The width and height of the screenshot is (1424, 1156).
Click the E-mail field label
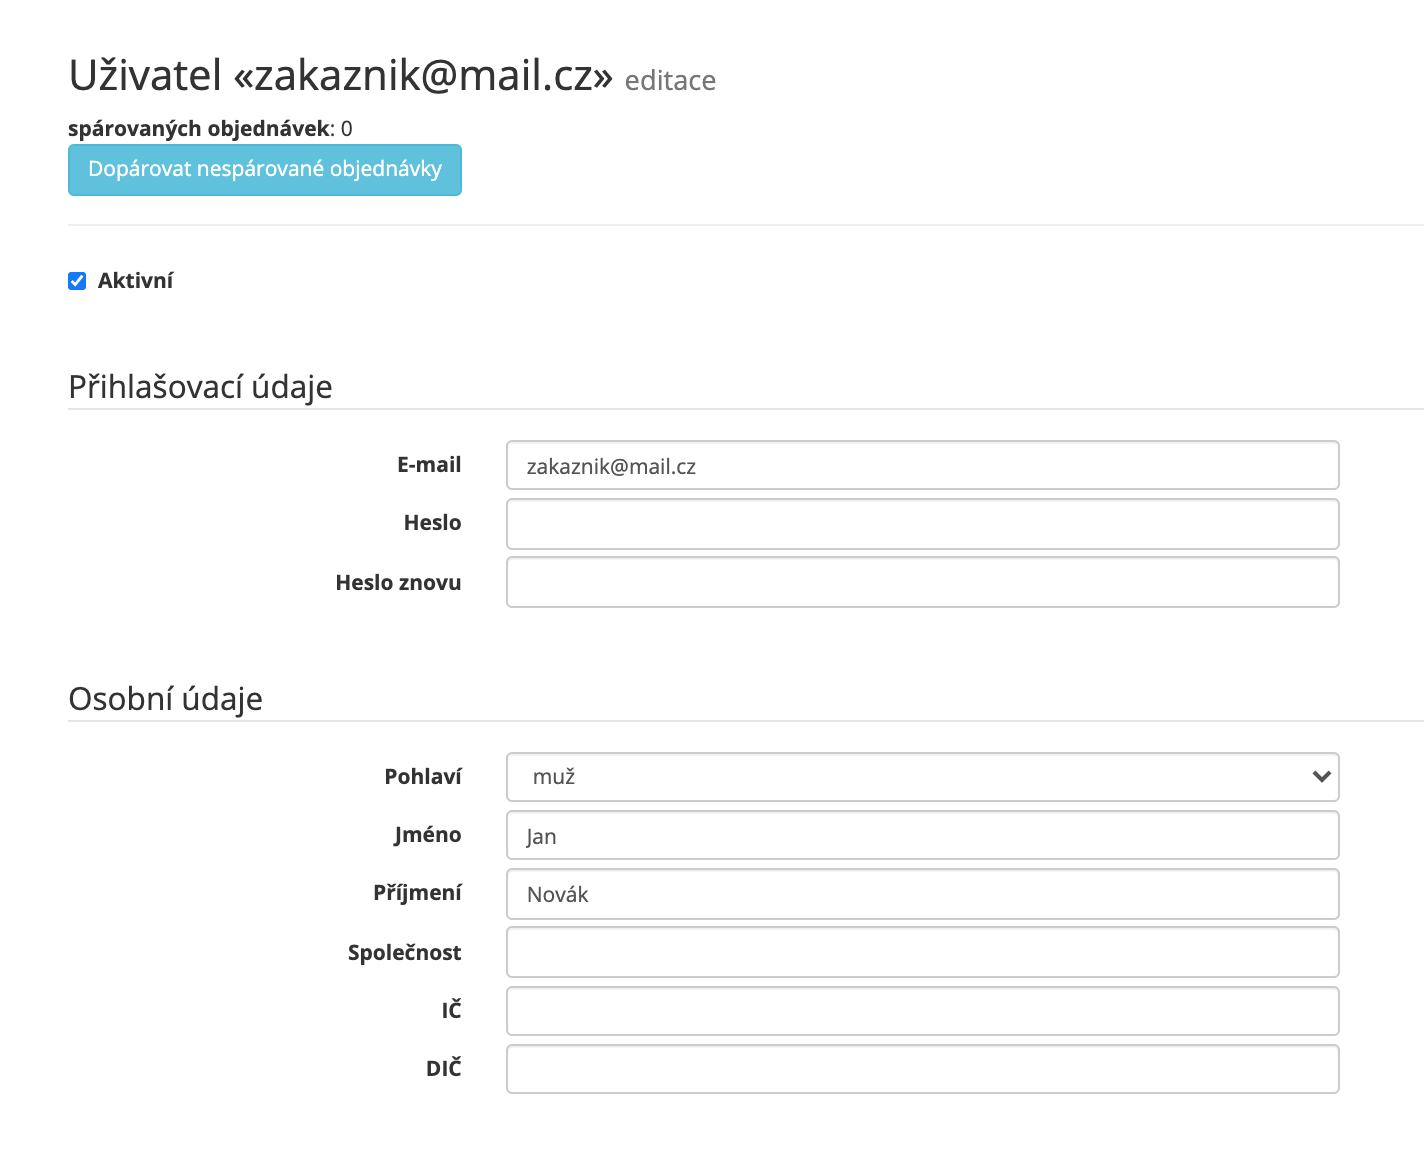point(429,465)
